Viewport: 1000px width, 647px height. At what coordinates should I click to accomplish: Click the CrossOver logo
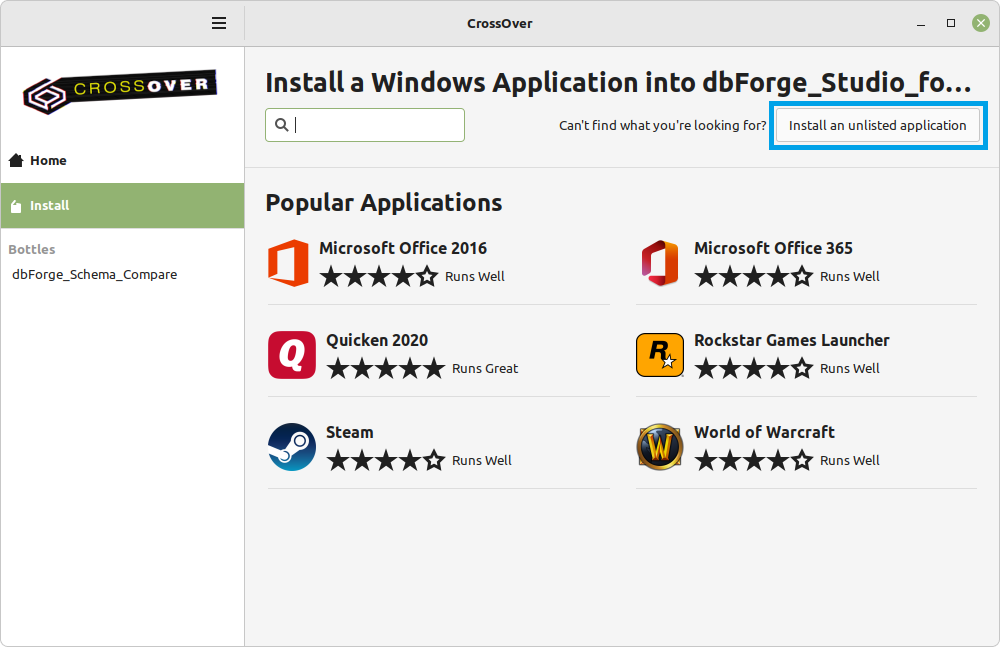121,92
